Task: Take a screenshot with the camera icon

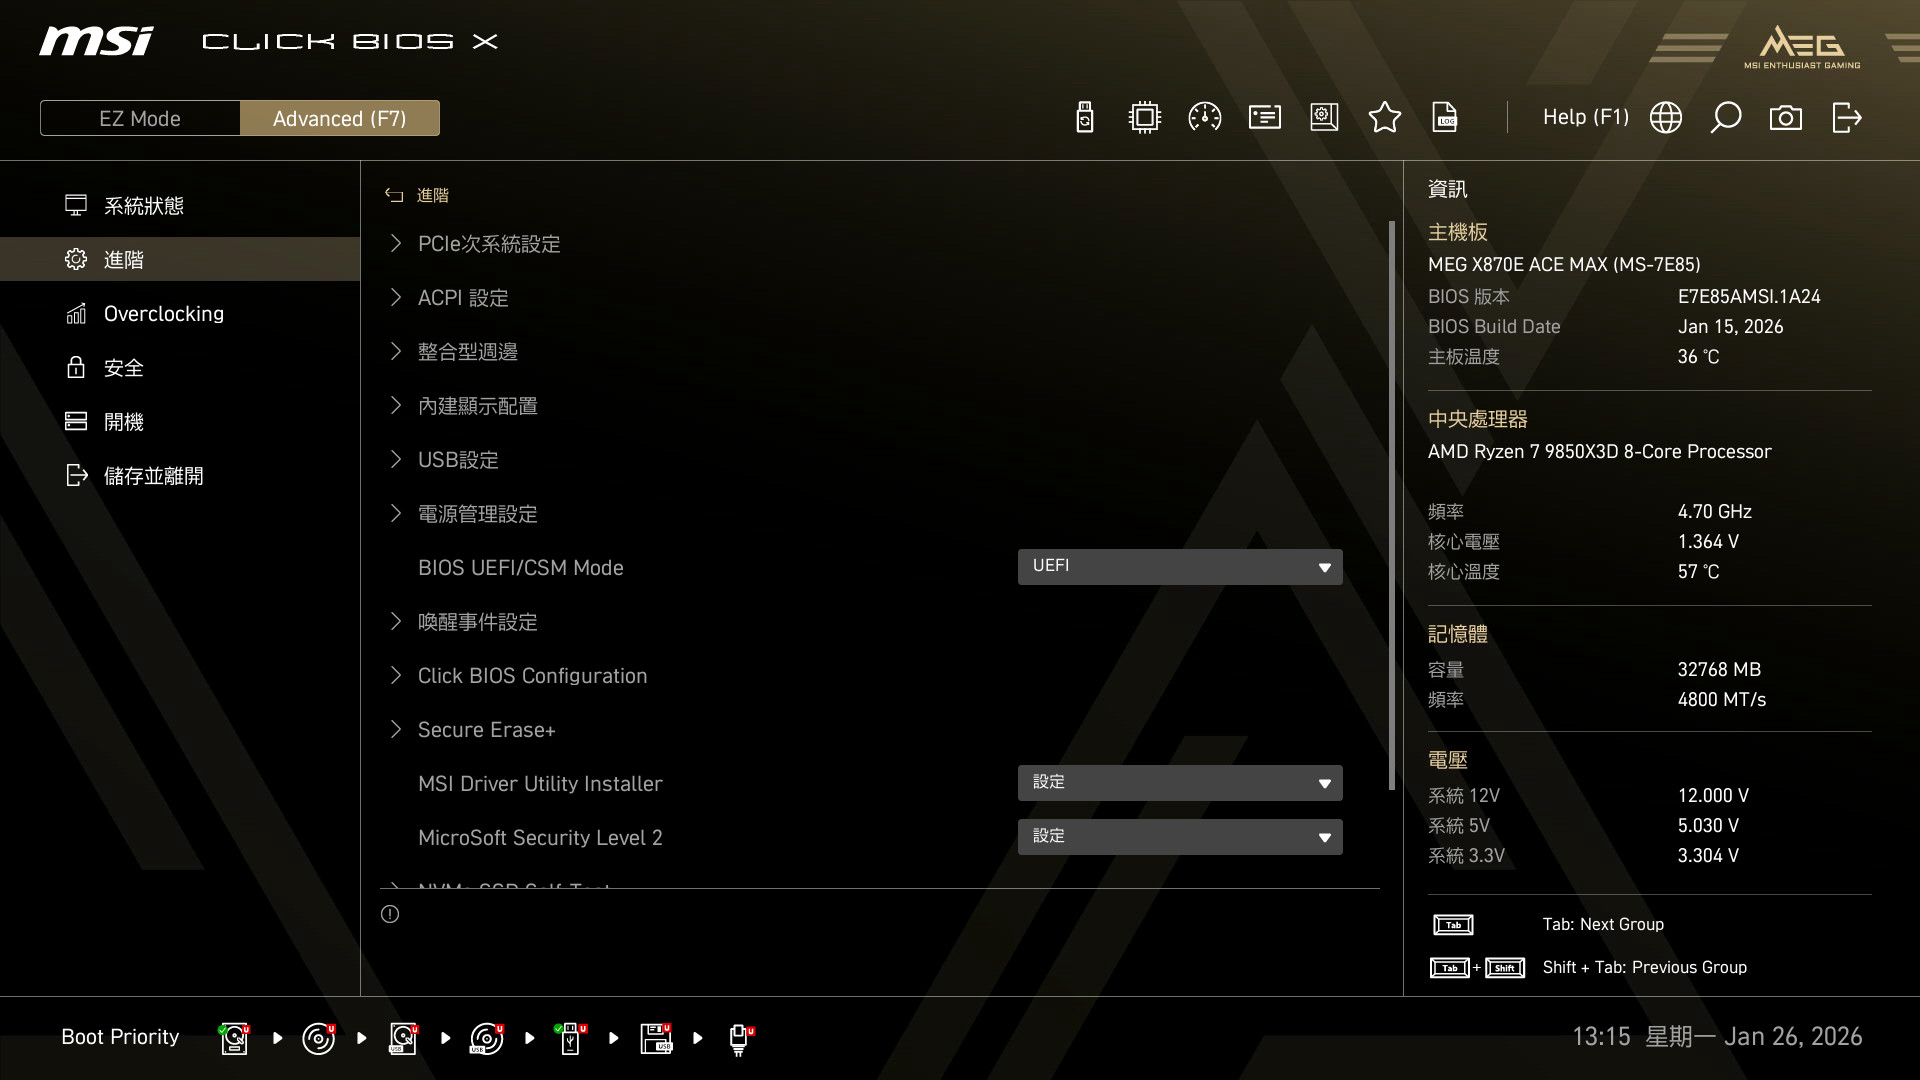Action: [1785, 118]
